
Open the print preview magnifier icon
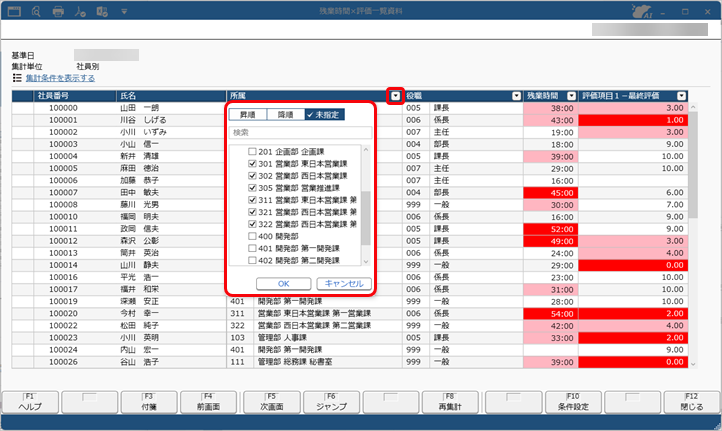pyautogui.click(x=36, y=11)
